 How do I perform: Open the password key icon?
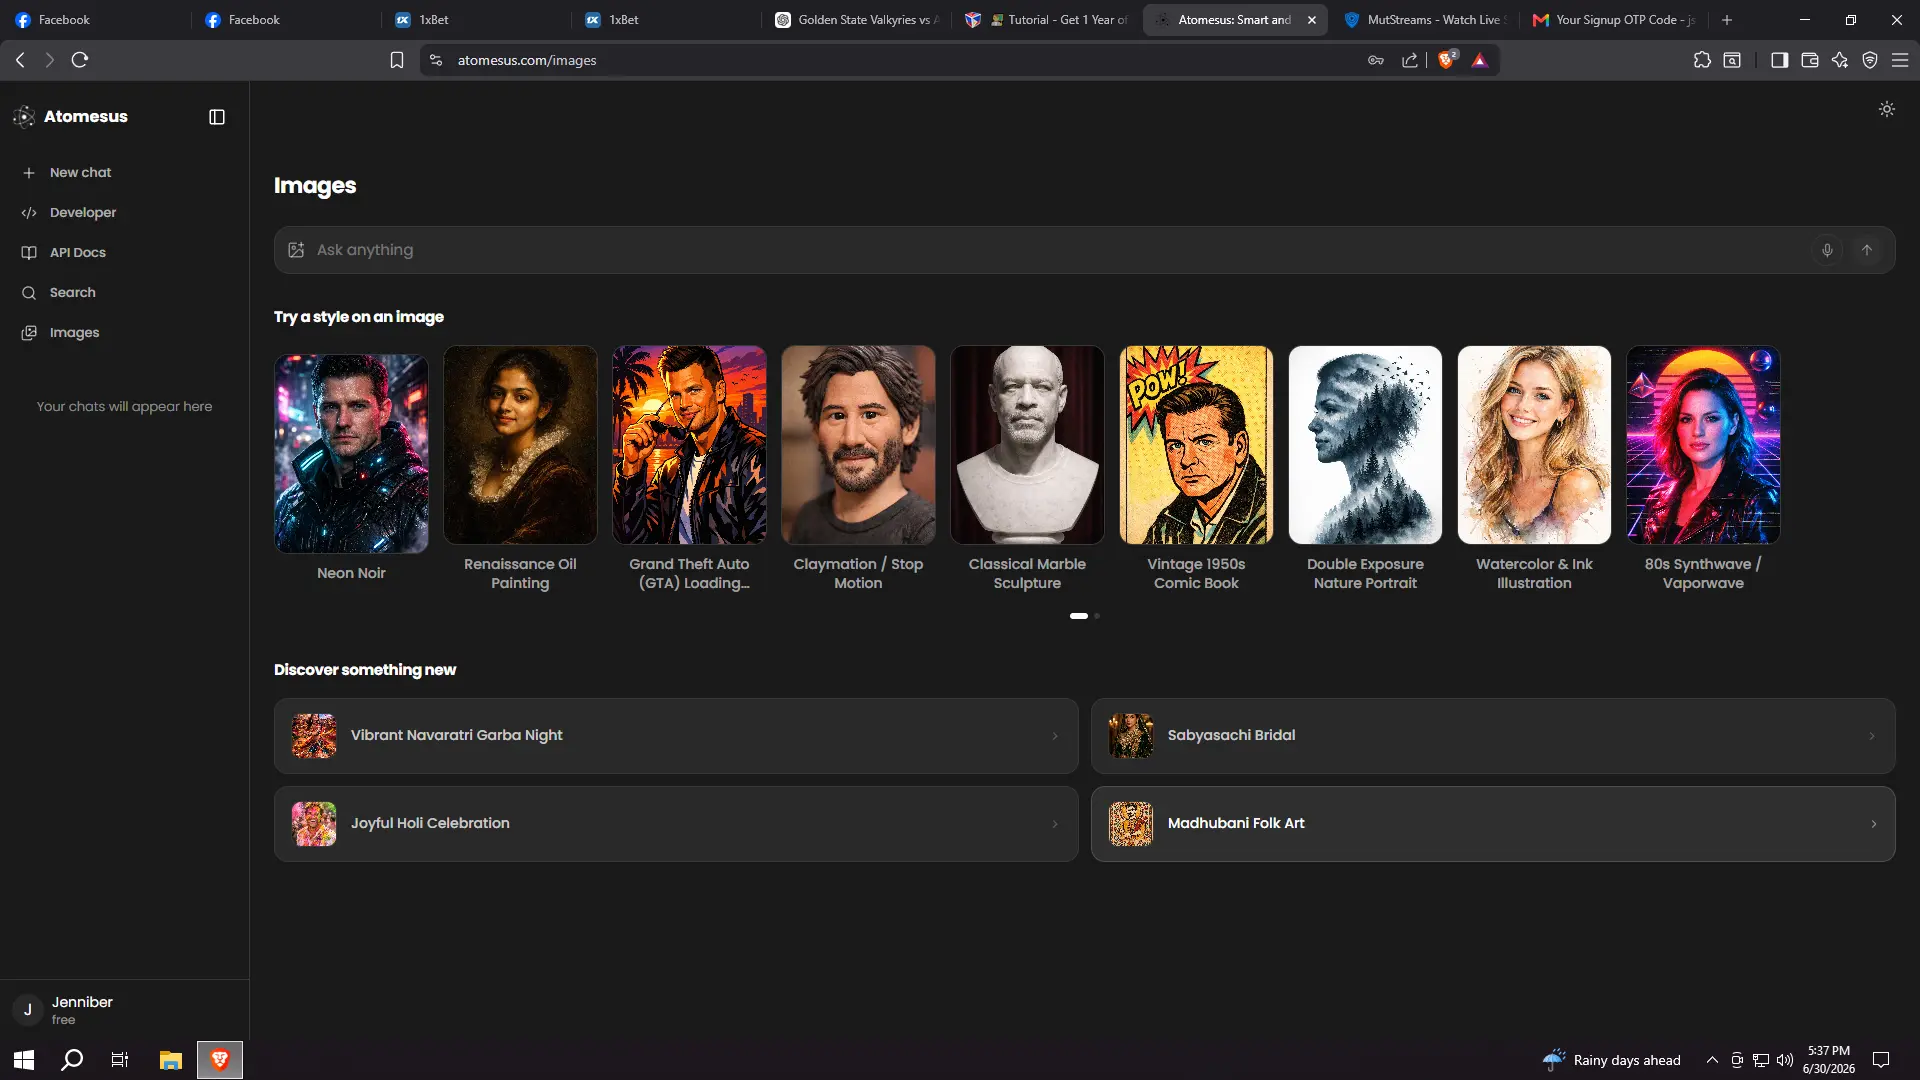pyautogui.click(x=1376, y=60)
